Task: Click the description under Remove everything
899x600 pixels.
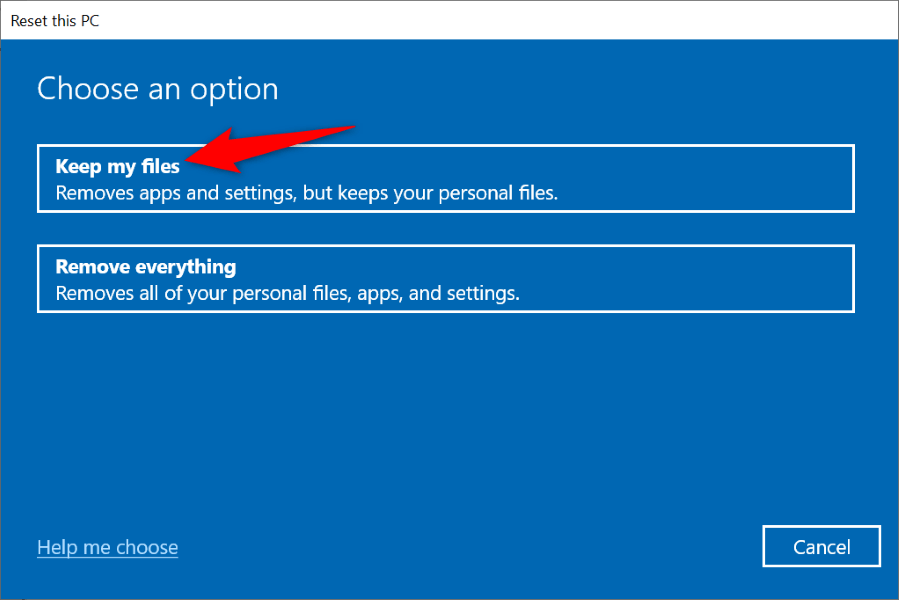Action: click(287, 294)
